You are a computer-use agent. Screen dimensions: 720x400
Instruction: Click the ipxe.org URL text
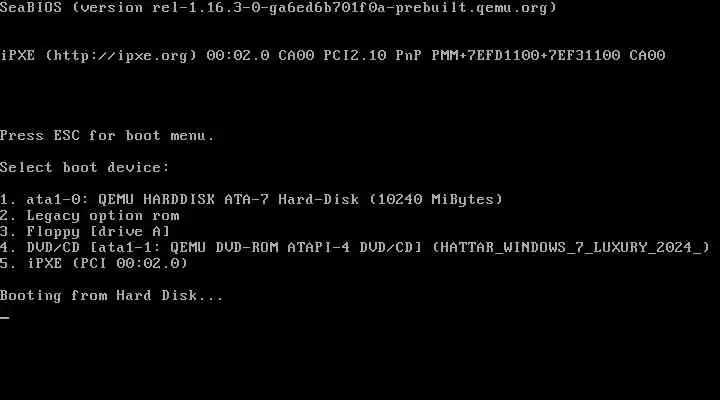click(x=121, y=56)
